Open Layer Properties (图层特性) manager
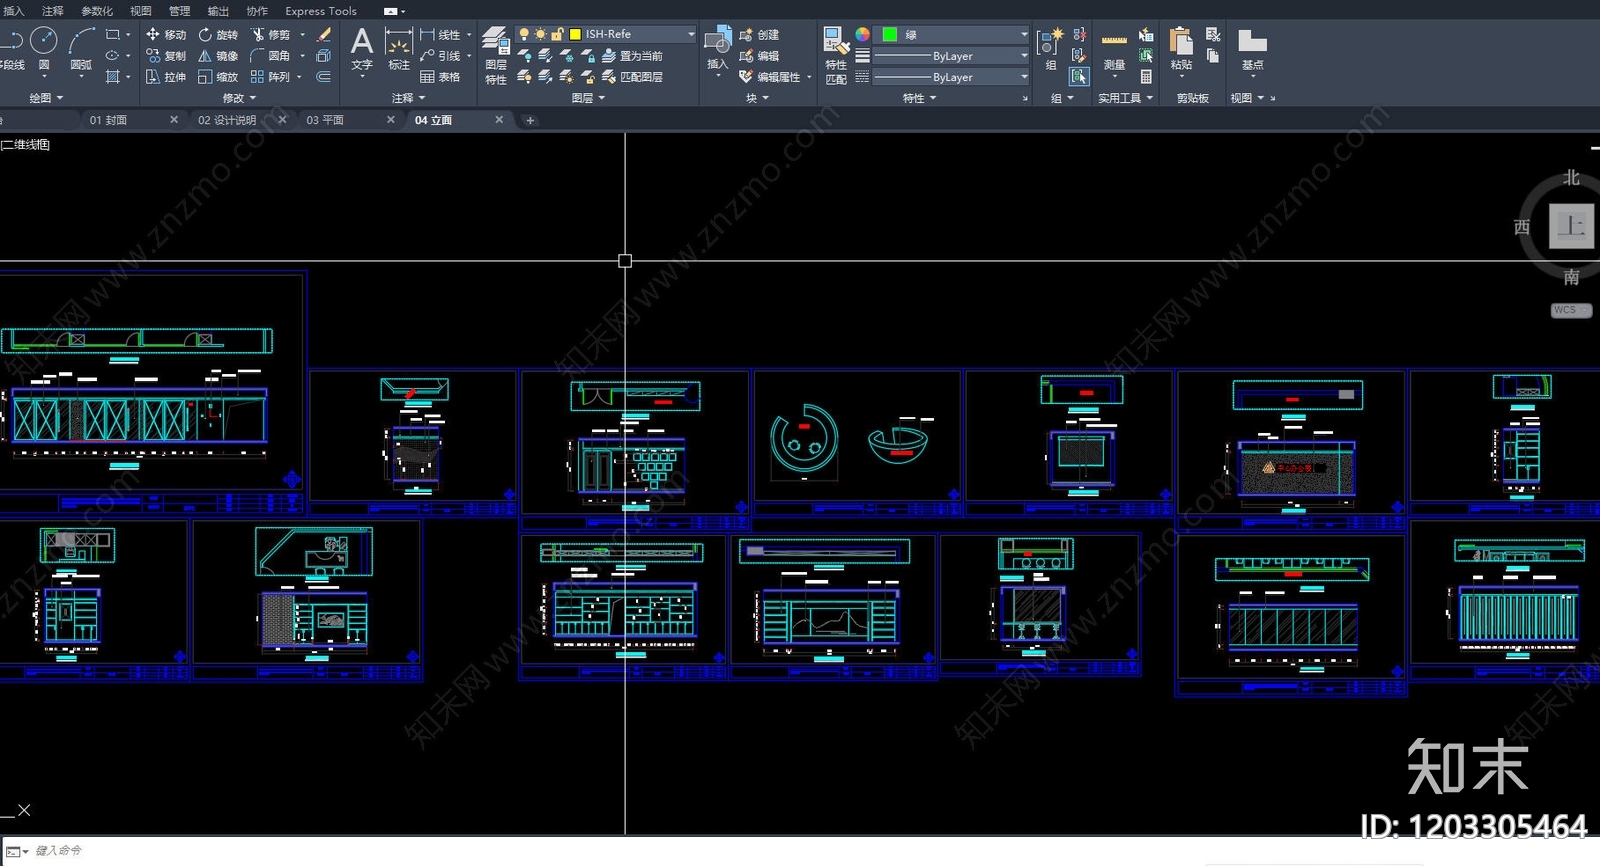The width and height of the screenshot is (1600, 866). point(496,56)
